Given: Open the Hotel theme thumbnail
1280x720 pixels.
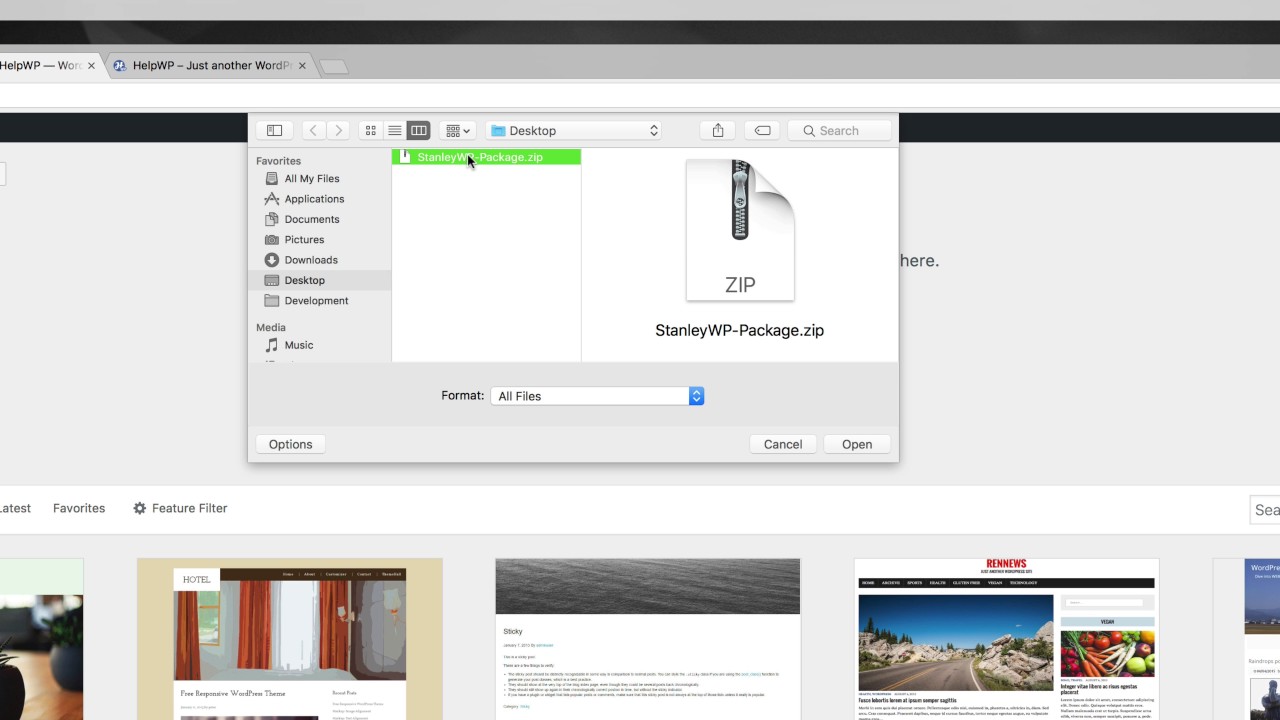Looking at the screenshot, I should 290,639.
